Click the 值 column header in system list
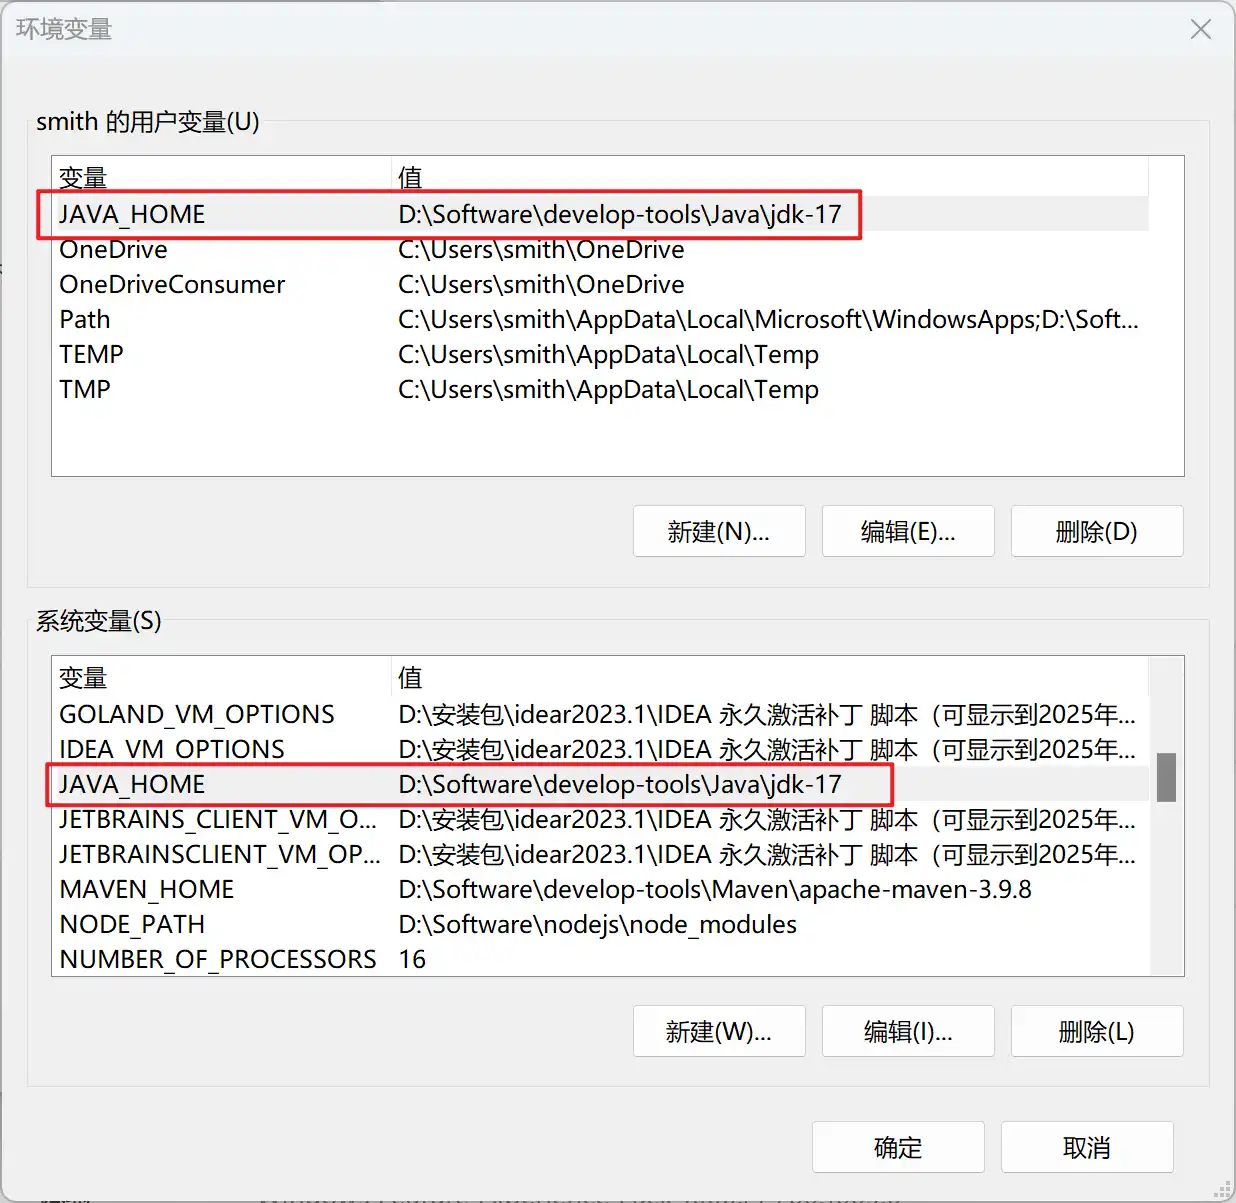 point(769,677)
